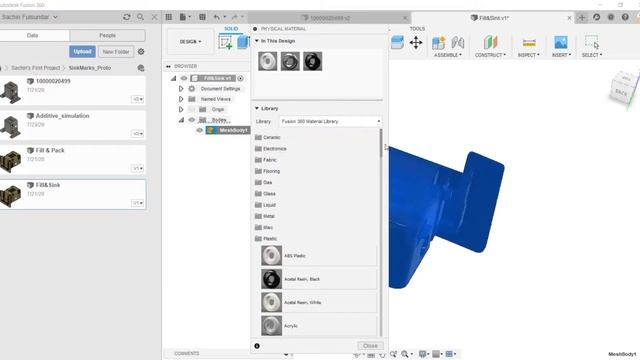Collapse the Bodies node

181,120
